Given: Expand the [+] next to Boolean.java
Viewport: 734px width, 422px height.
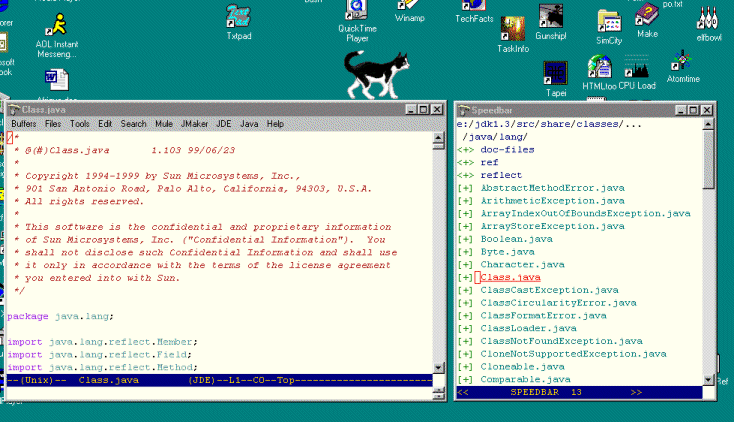Looking at the screenshot, I should 466,239.
